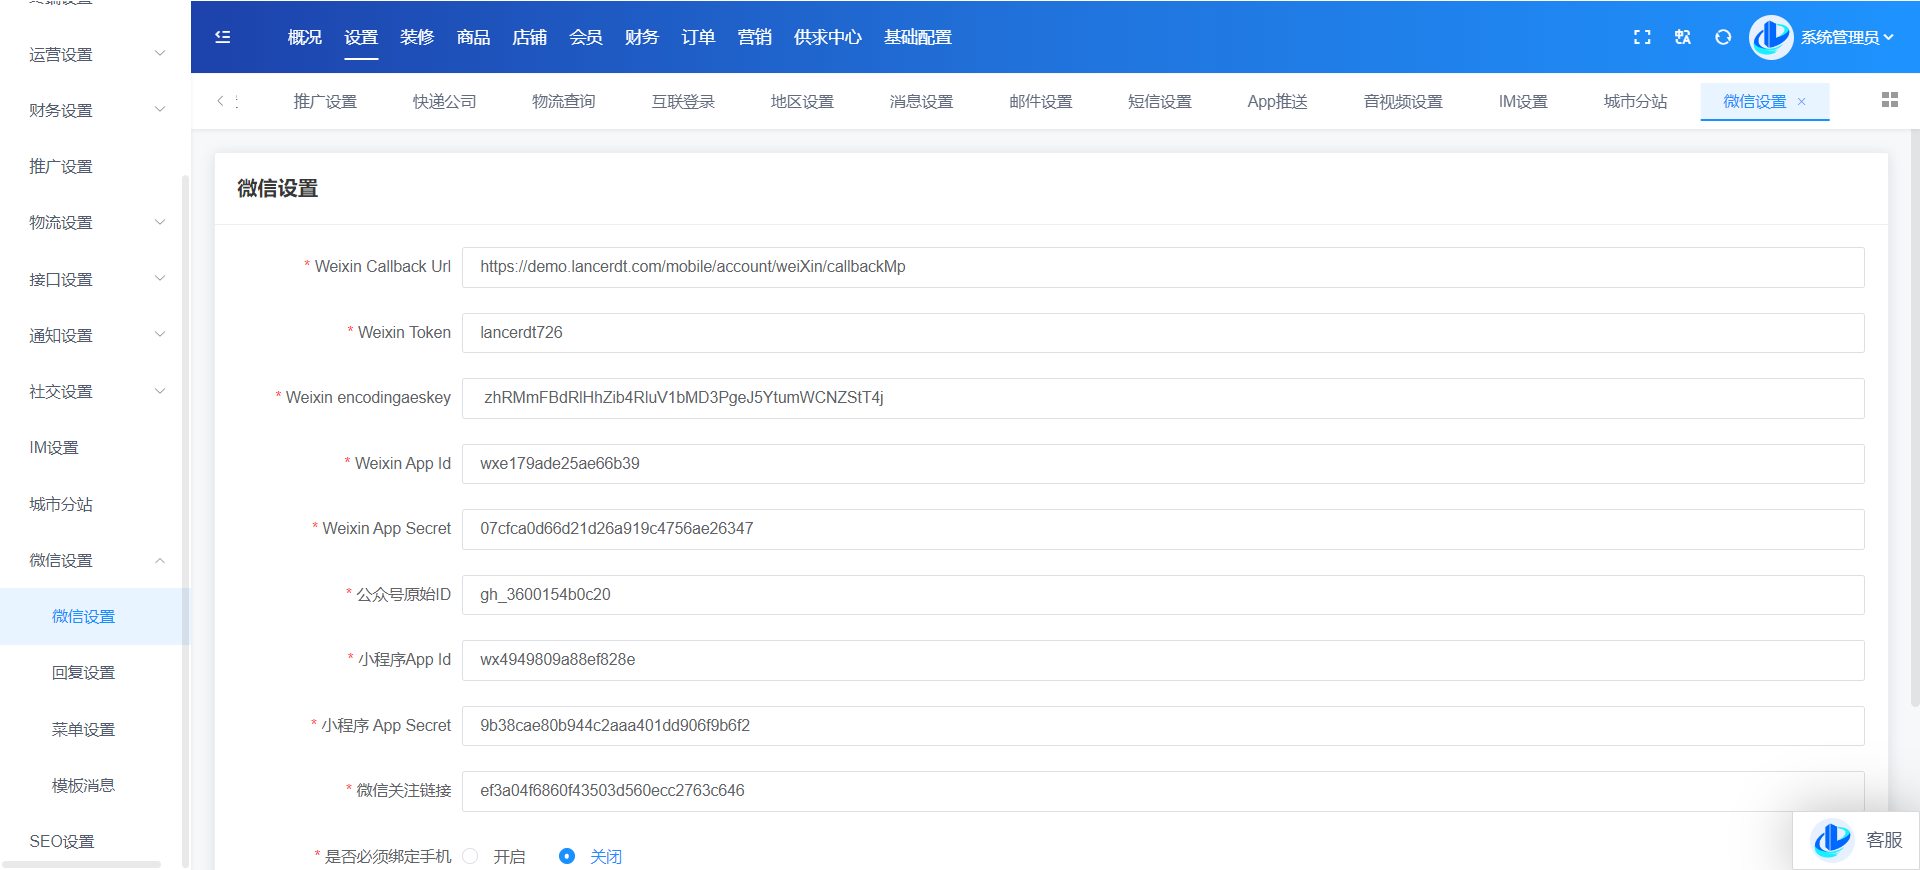This screenshot has height=870, width=1920.
Task: Collapse the sidebar with the menu fold icon
Action: coord(223,37)
